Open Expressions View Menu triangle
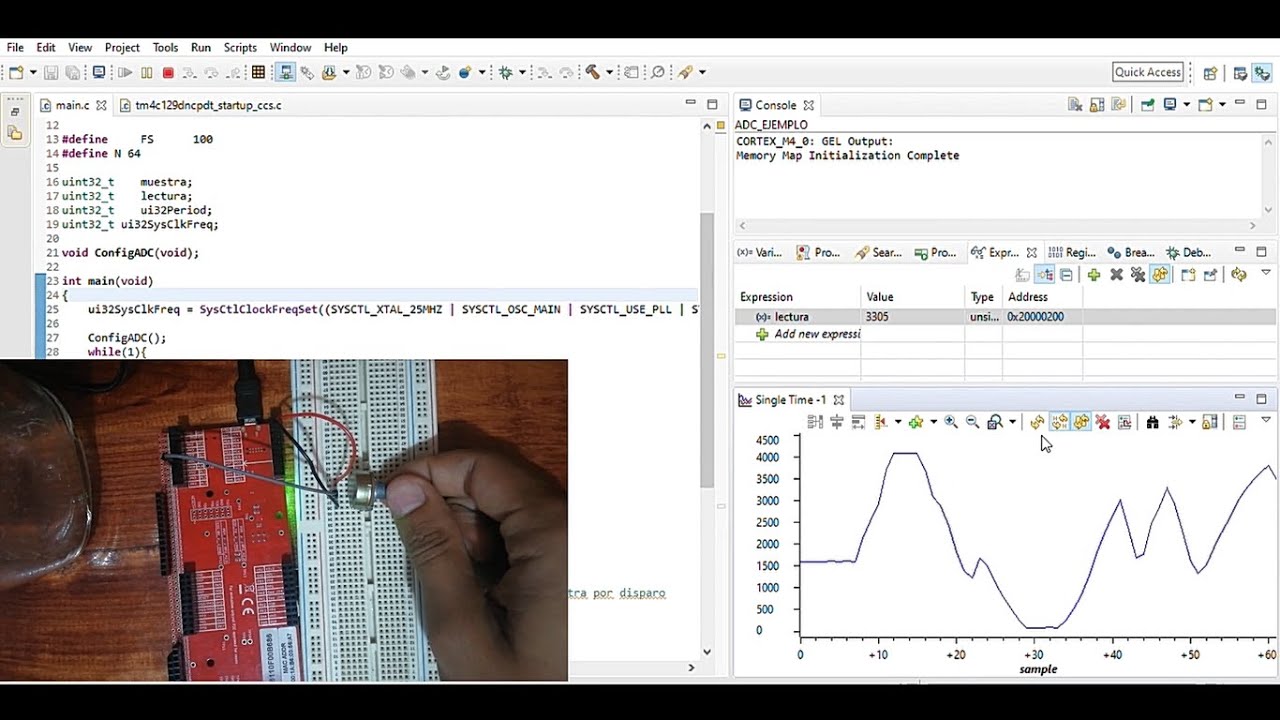 (1266, 272)
